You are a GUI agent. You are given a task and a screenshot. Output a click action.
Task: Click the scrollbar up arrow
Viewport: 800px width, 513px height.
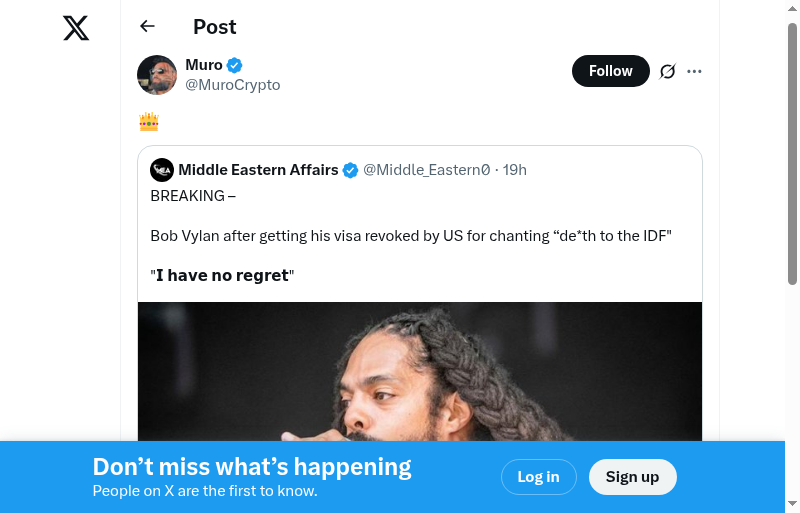click(792, 9)
